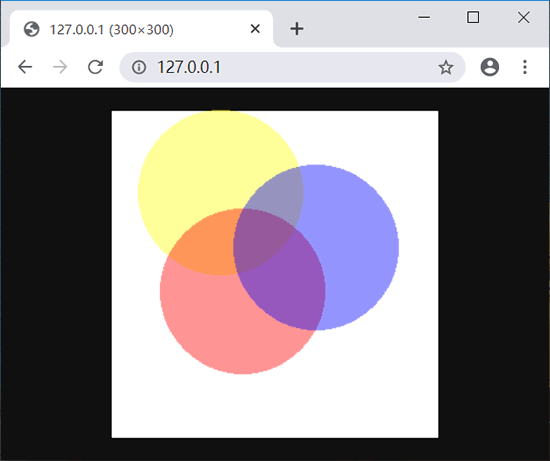Open a new tab with the plus button
The width and height of the screenshot is (550, 461).
(297, 29)
